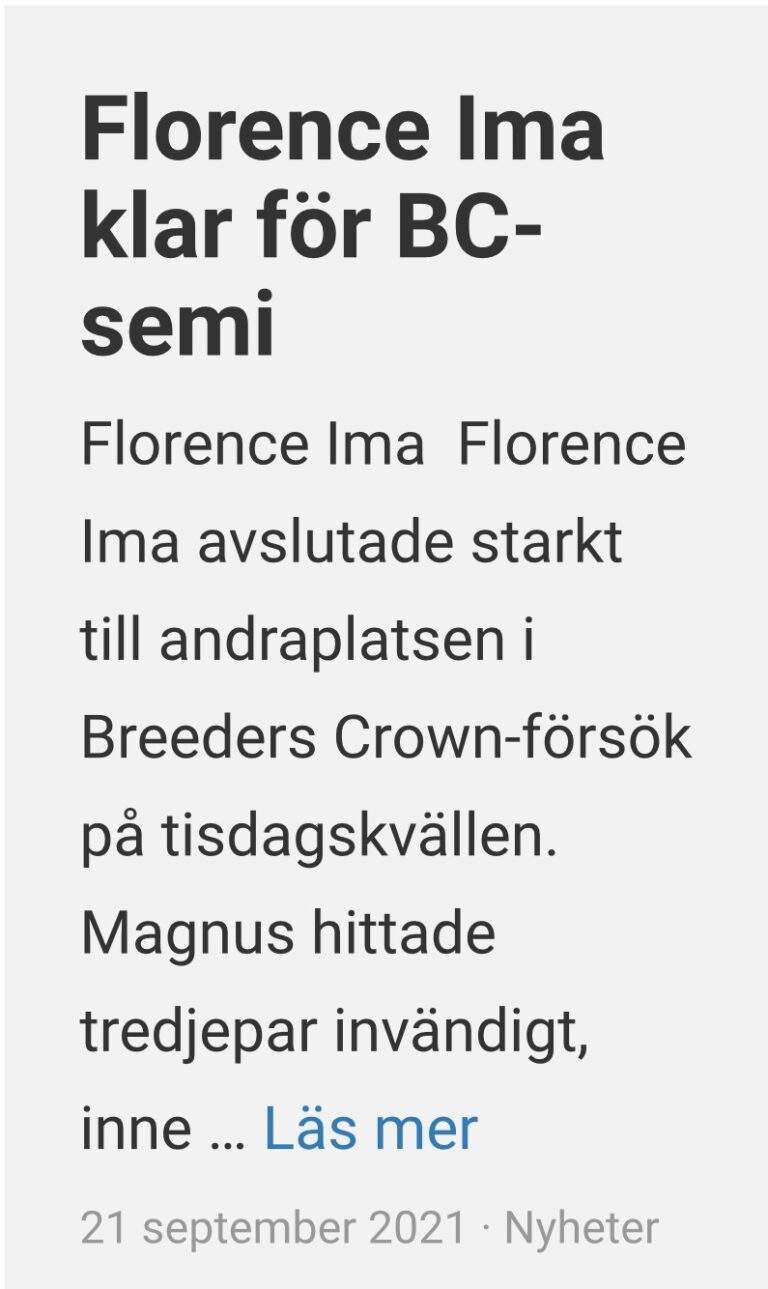768x1289 pixels.
Task: Click the second 'Florence' in the first excerpt line
Action: pyautogui.click(x=572, y=445)
